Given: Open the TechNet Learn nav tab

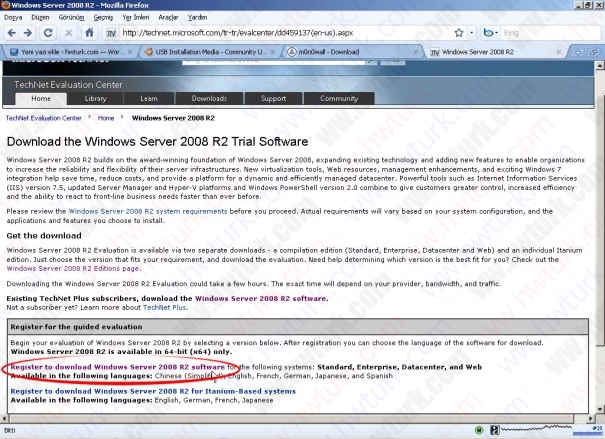Looking at the screenshot, I should (x=149, y=98).
